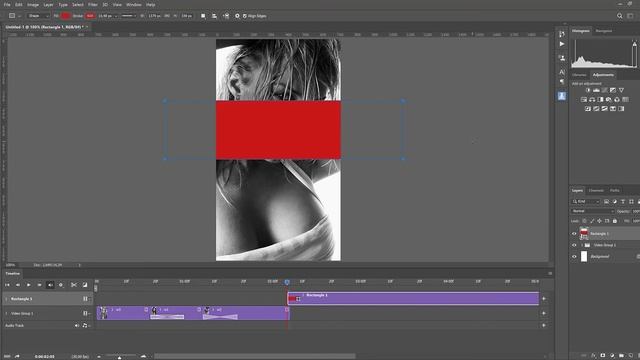
Task: Add a Curves adjustment
Action: point(604,90)
